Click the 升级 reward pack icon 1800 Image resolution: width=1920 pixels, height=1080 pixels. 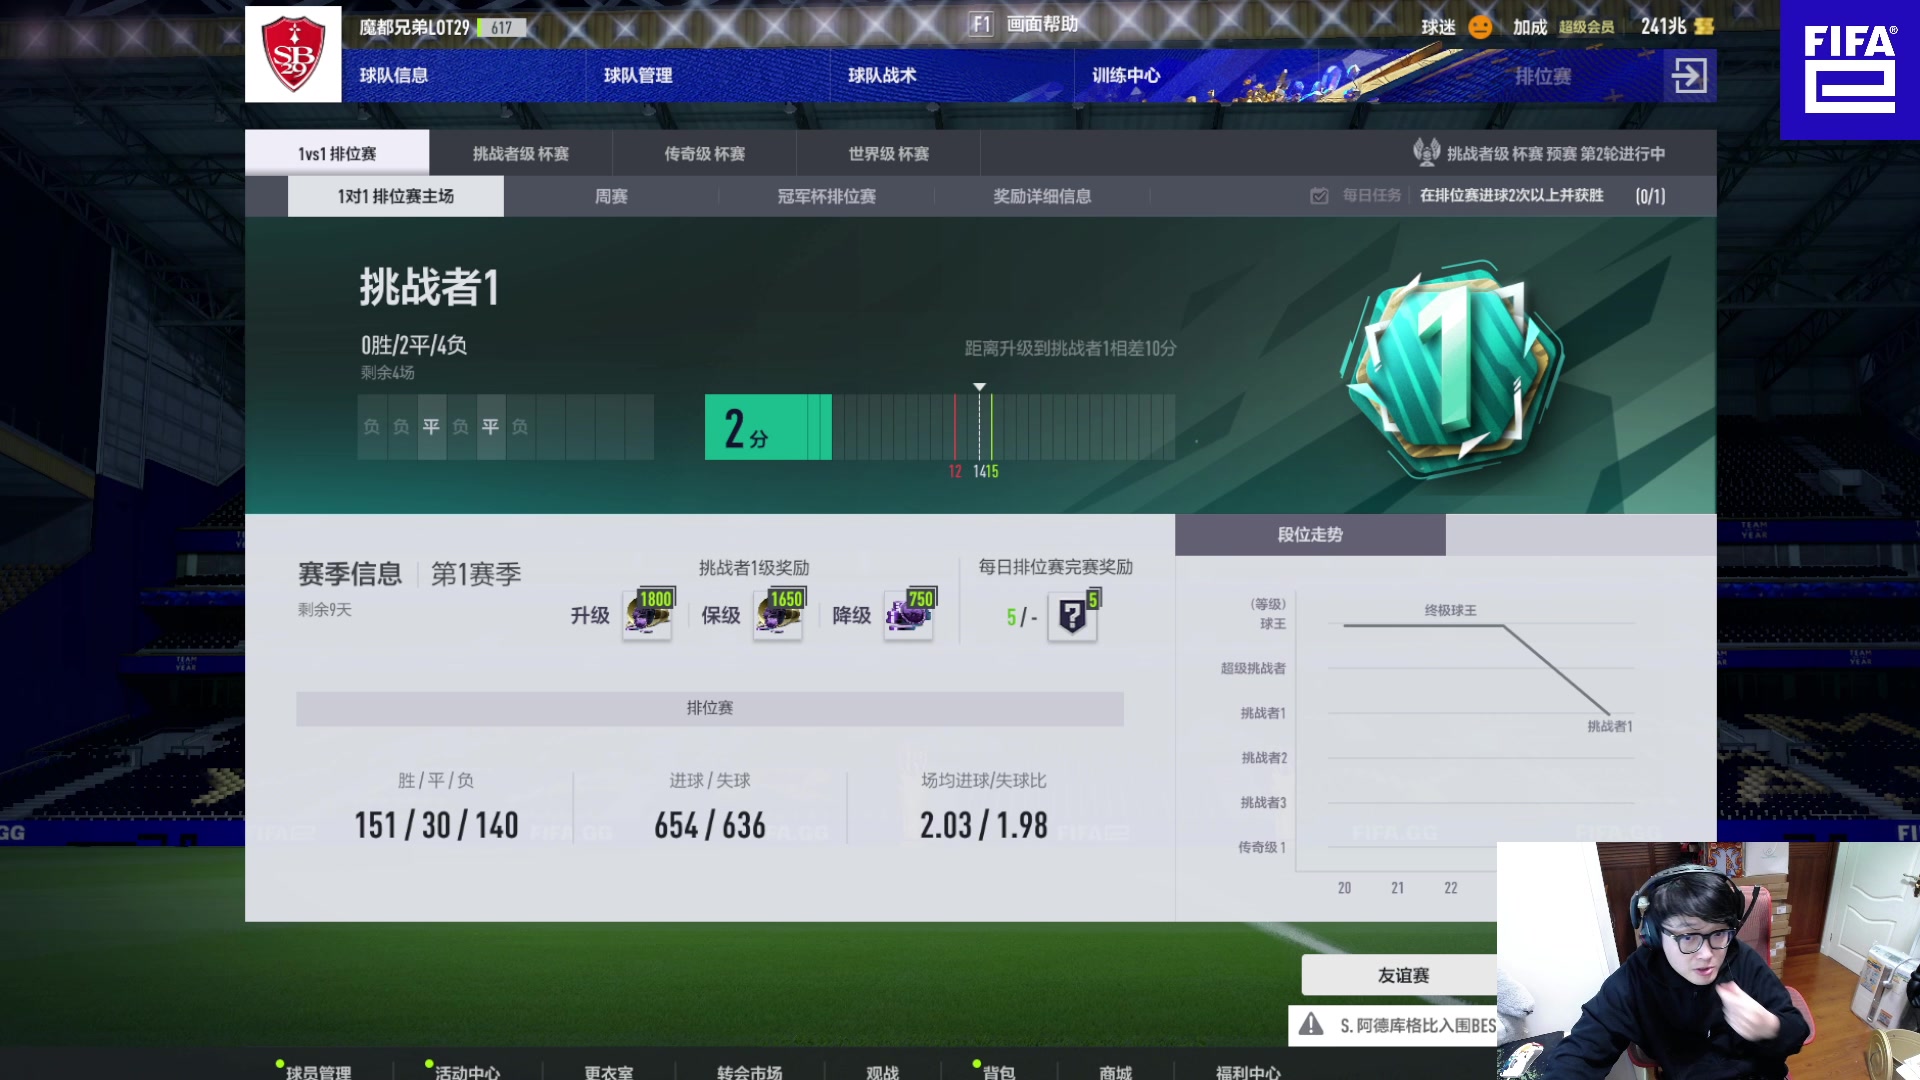point(648,614)
